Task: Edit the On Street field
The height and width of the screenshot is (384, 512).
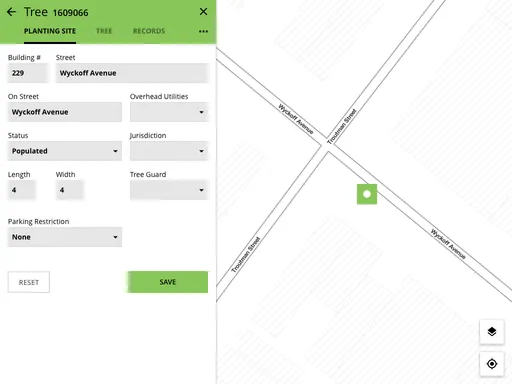Action: pos(65,112)
